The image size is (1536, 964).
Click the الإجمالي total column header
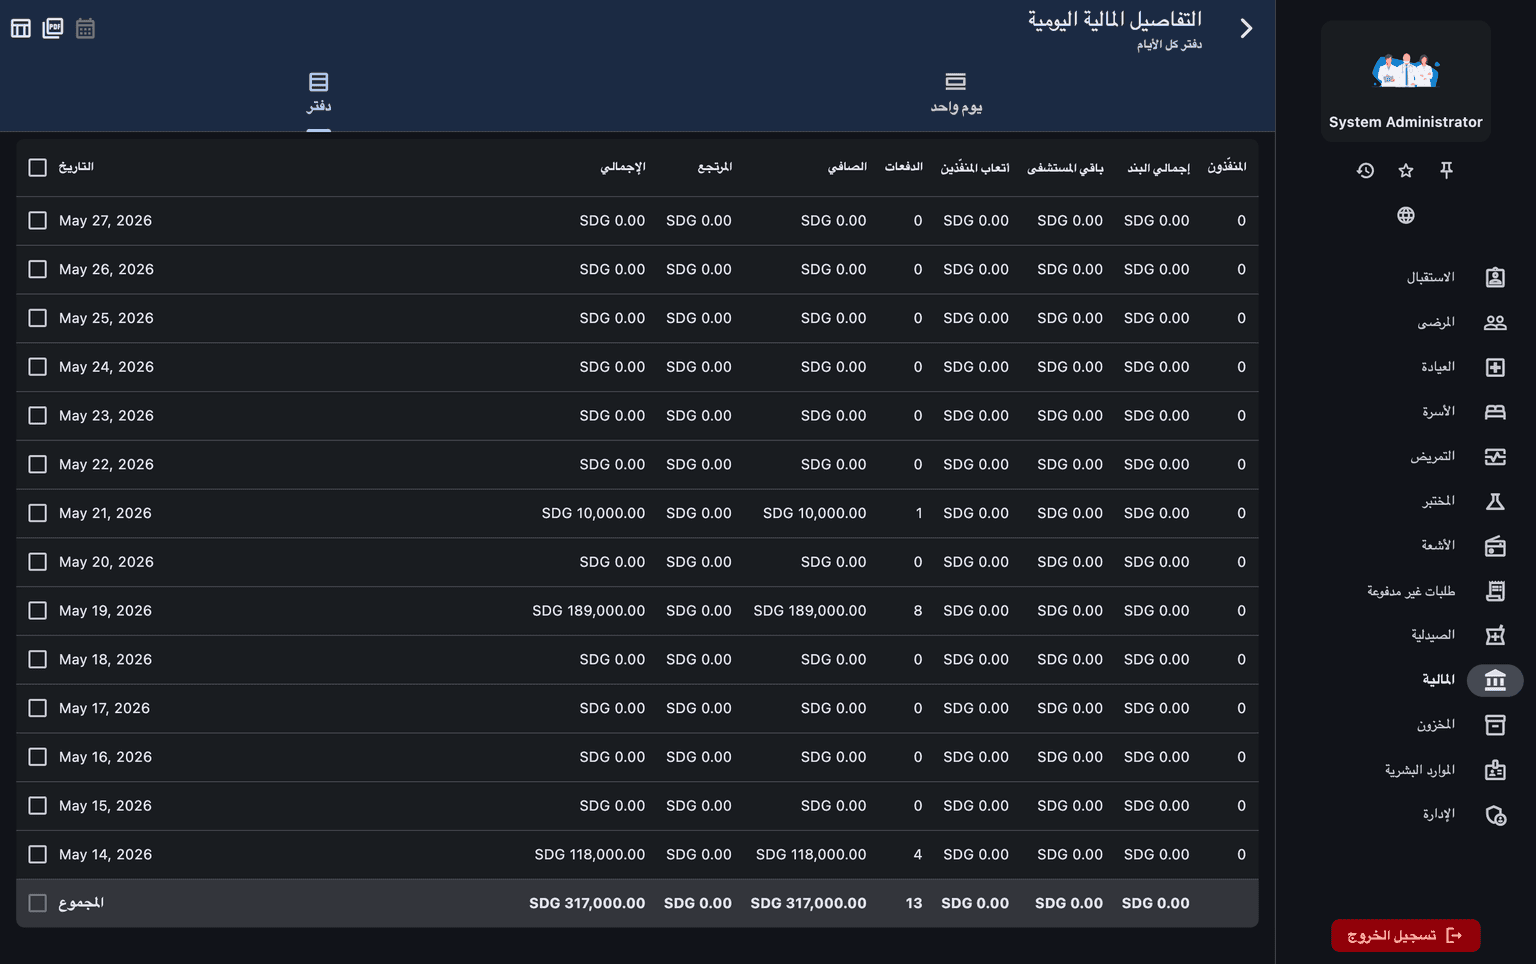click(623, 167)
